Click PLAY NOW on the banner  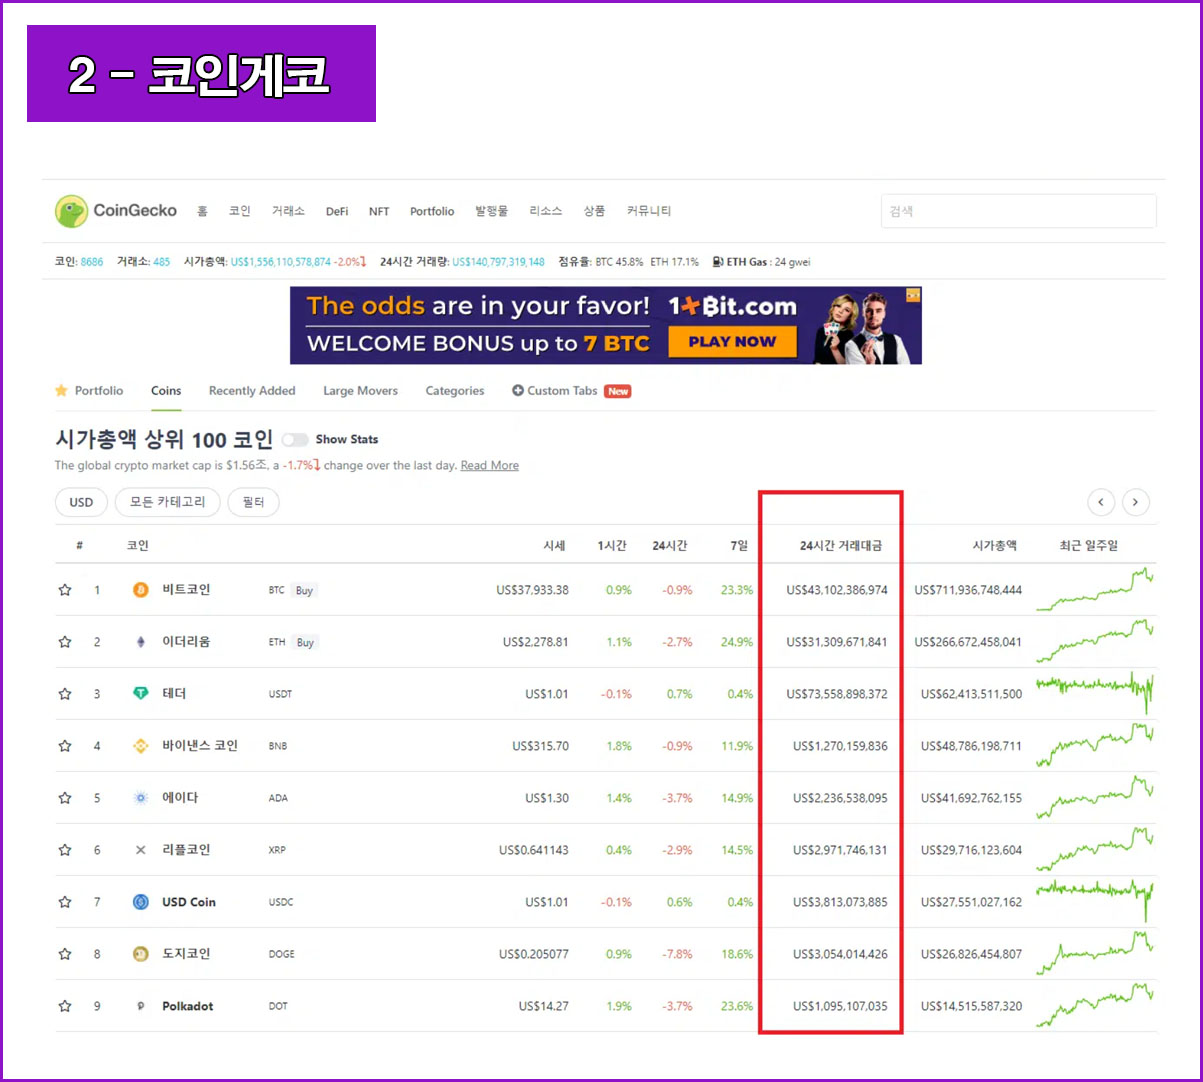click(x=732, y=341)
